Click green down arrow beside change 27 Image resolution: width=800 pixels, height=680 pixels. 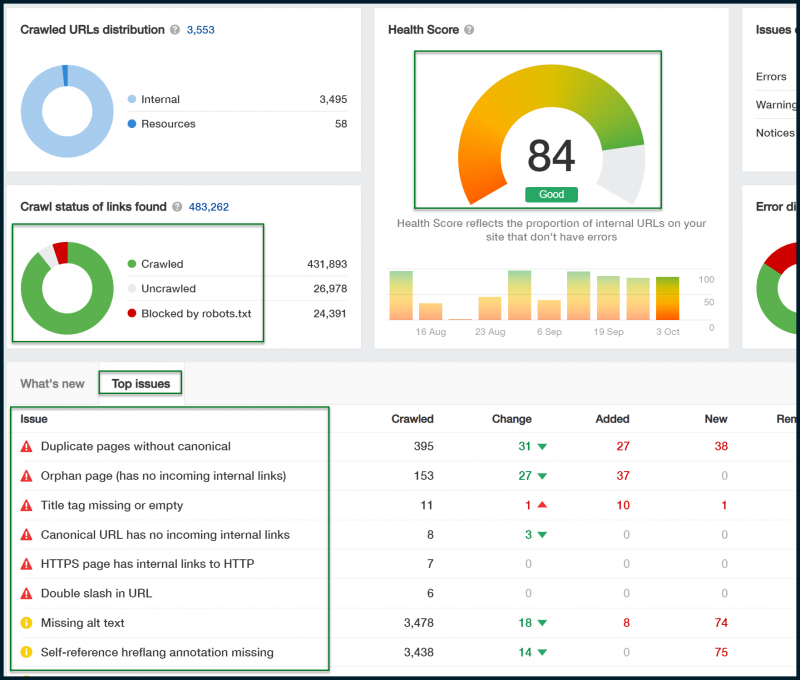click(x=542, y=476)
